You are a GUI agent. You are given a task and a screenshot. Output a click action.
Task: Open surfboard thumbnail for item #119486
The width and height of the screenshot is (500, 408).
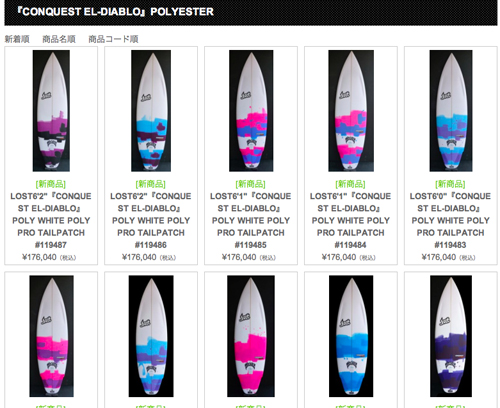151,111
